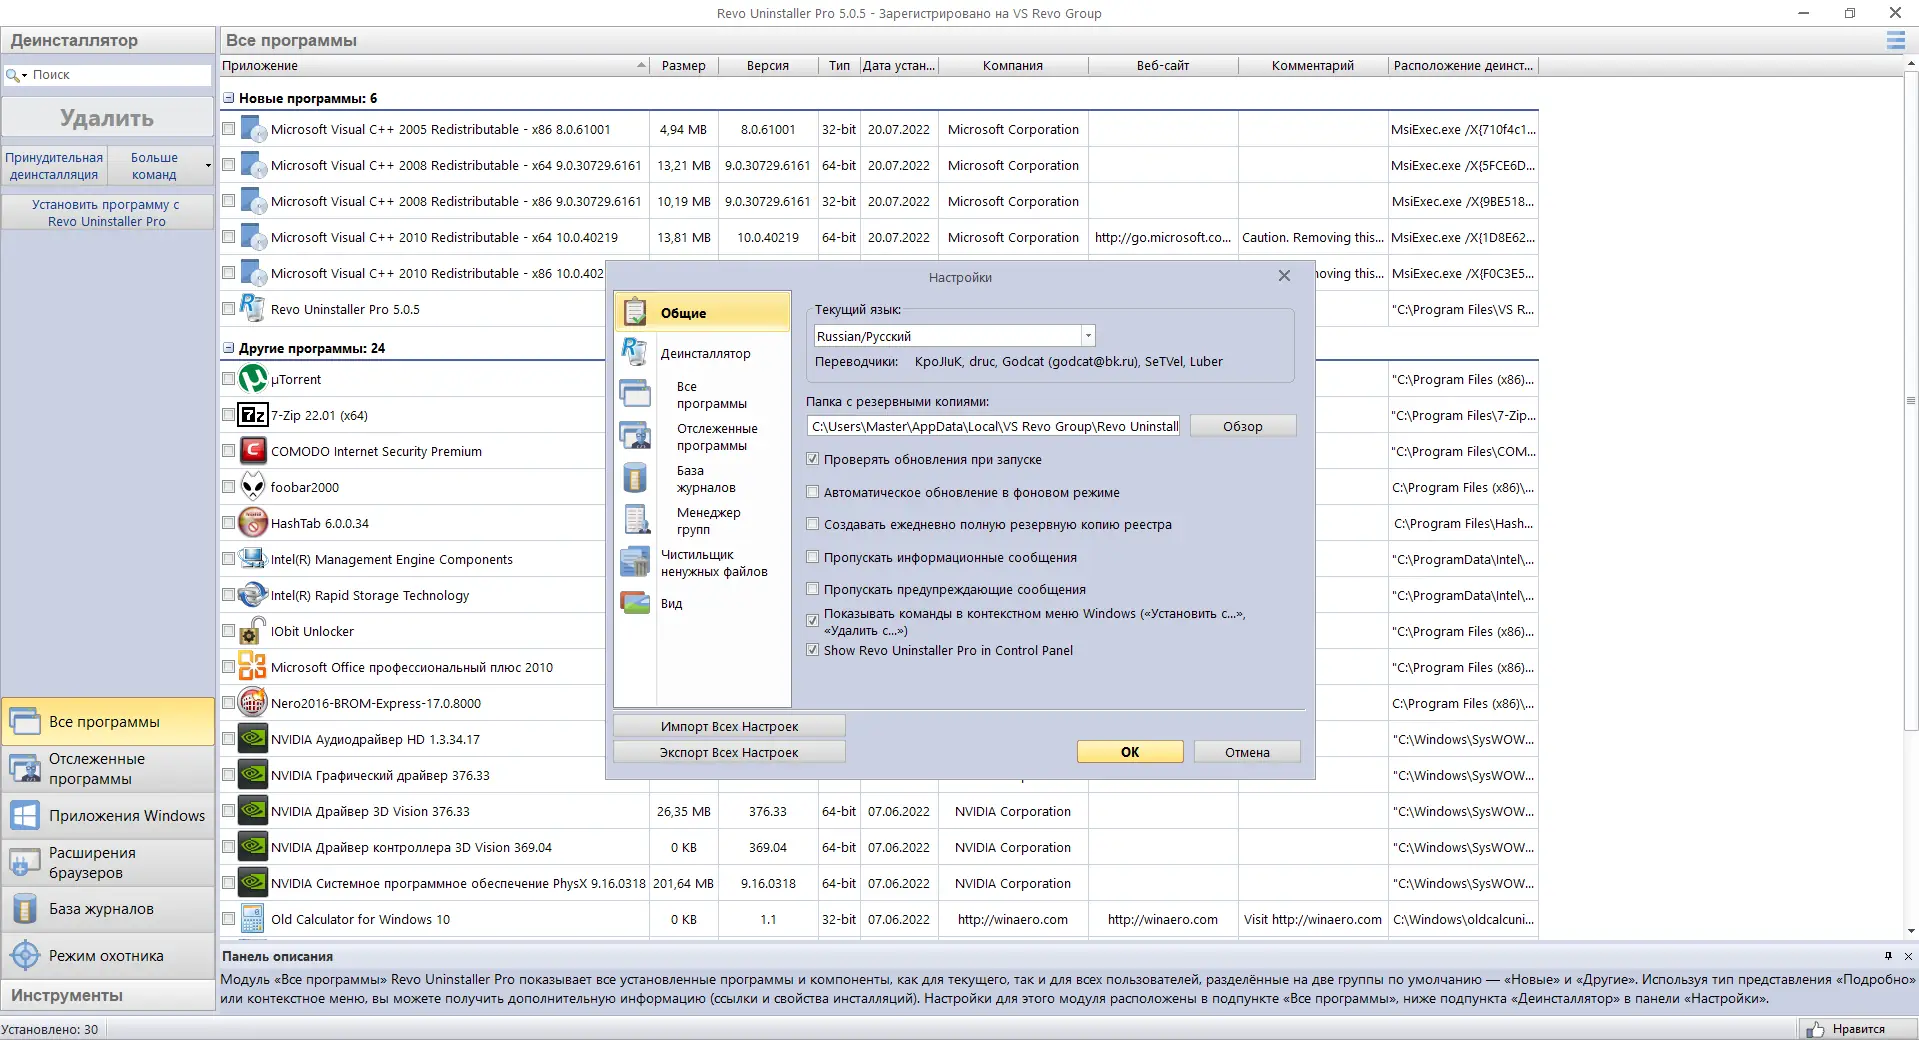The width and height of the screenshot is (1919, 1040).
Task: Close the Настройки dialog with X
Action: click(x=1284, y=276)
